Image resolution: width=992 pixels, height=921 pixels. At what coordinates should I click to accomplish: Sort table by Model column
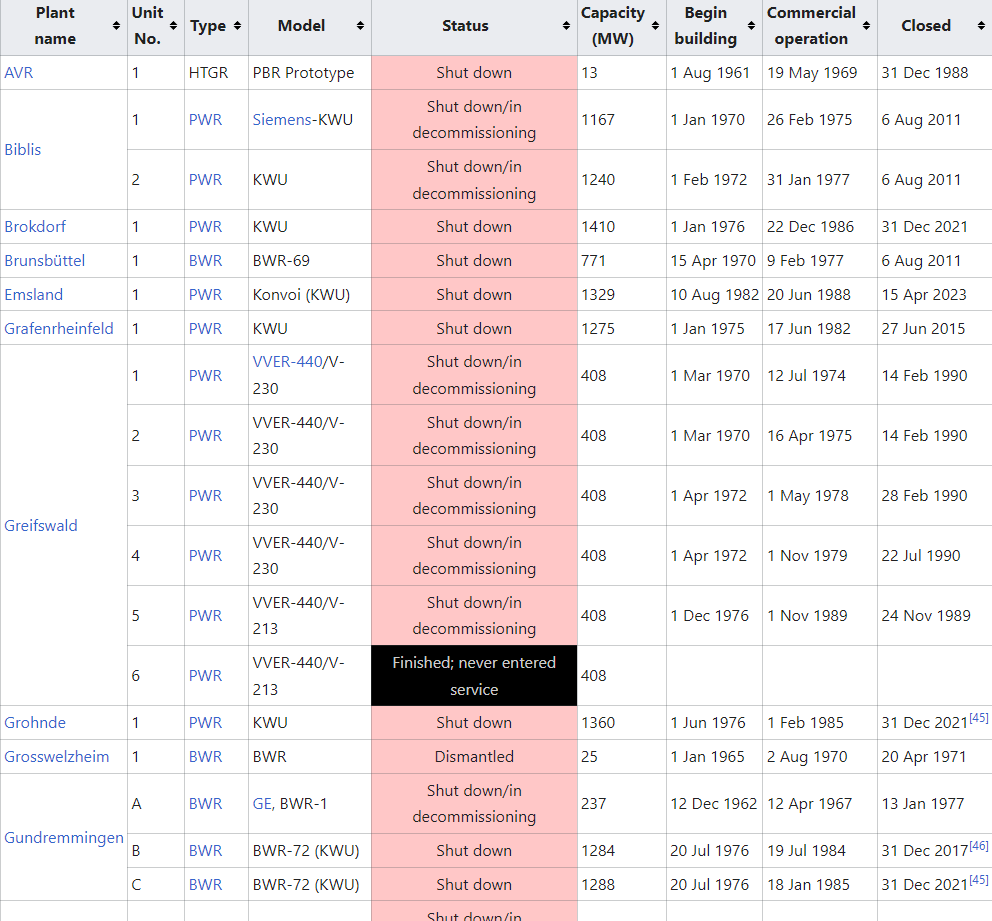point(360,26)
